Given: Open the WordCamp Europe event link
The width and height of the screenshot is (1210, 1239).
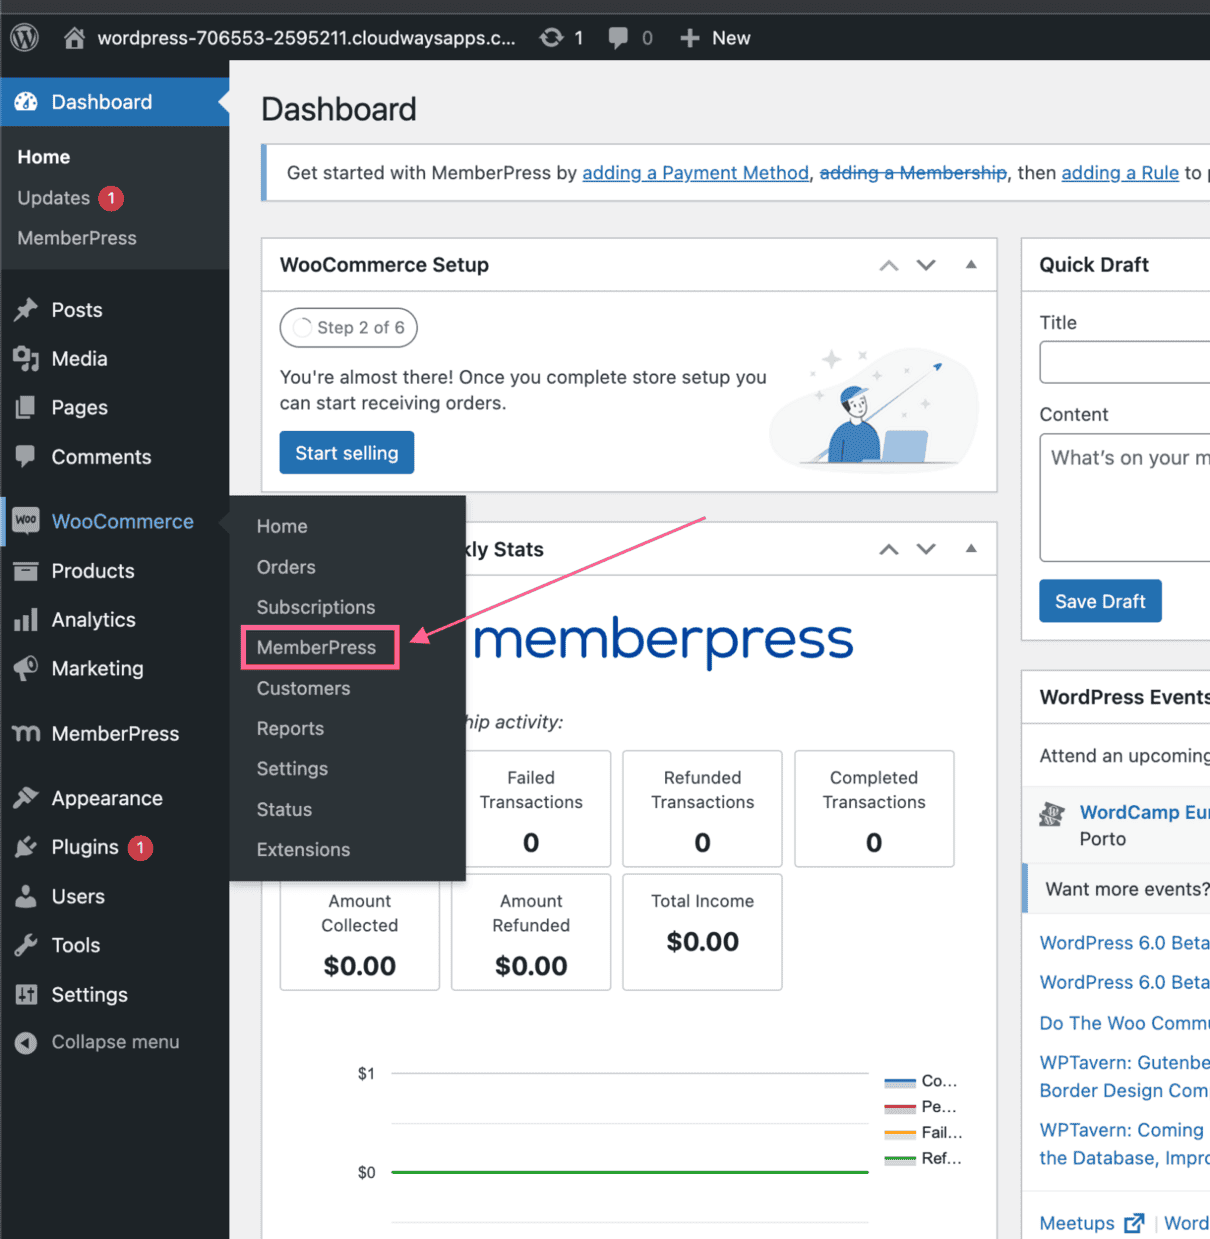Looking at the screenshot, I should point(1145,812).
